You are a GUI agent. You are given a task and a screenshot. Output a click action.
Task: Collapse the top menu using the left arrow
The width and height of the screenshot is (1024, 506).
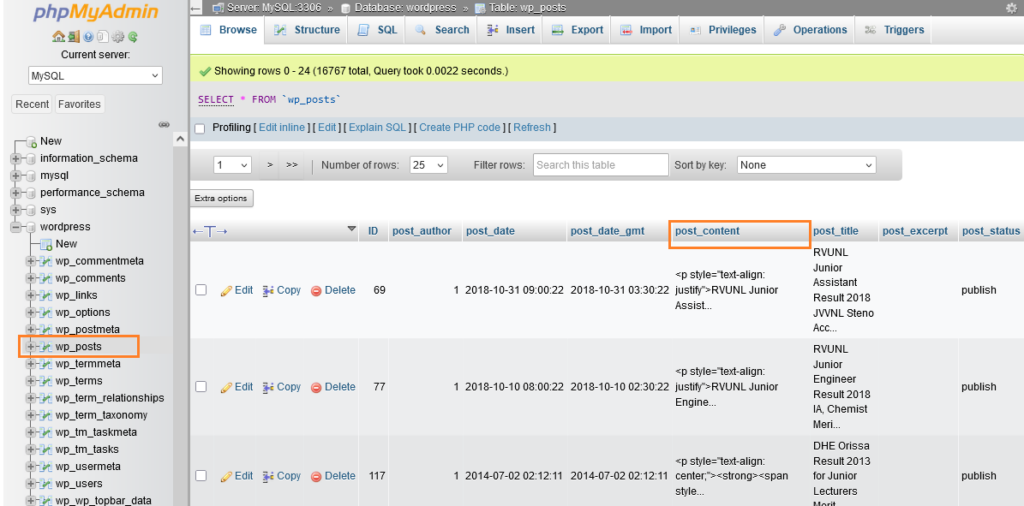196,8
